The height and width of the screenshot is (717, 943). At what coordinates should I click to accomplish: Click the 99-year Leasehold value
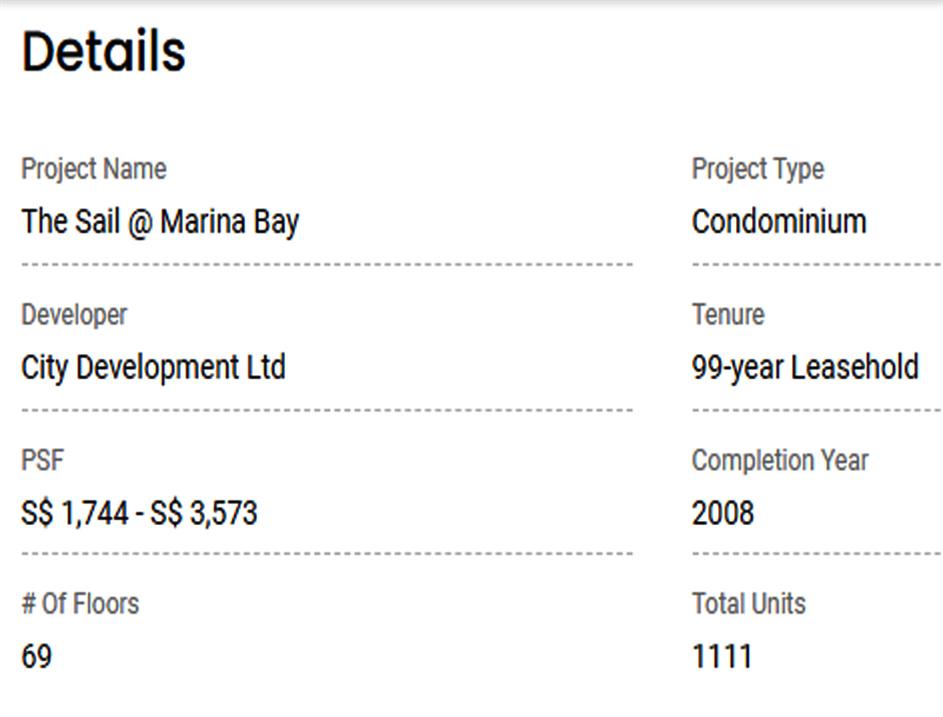804,367
